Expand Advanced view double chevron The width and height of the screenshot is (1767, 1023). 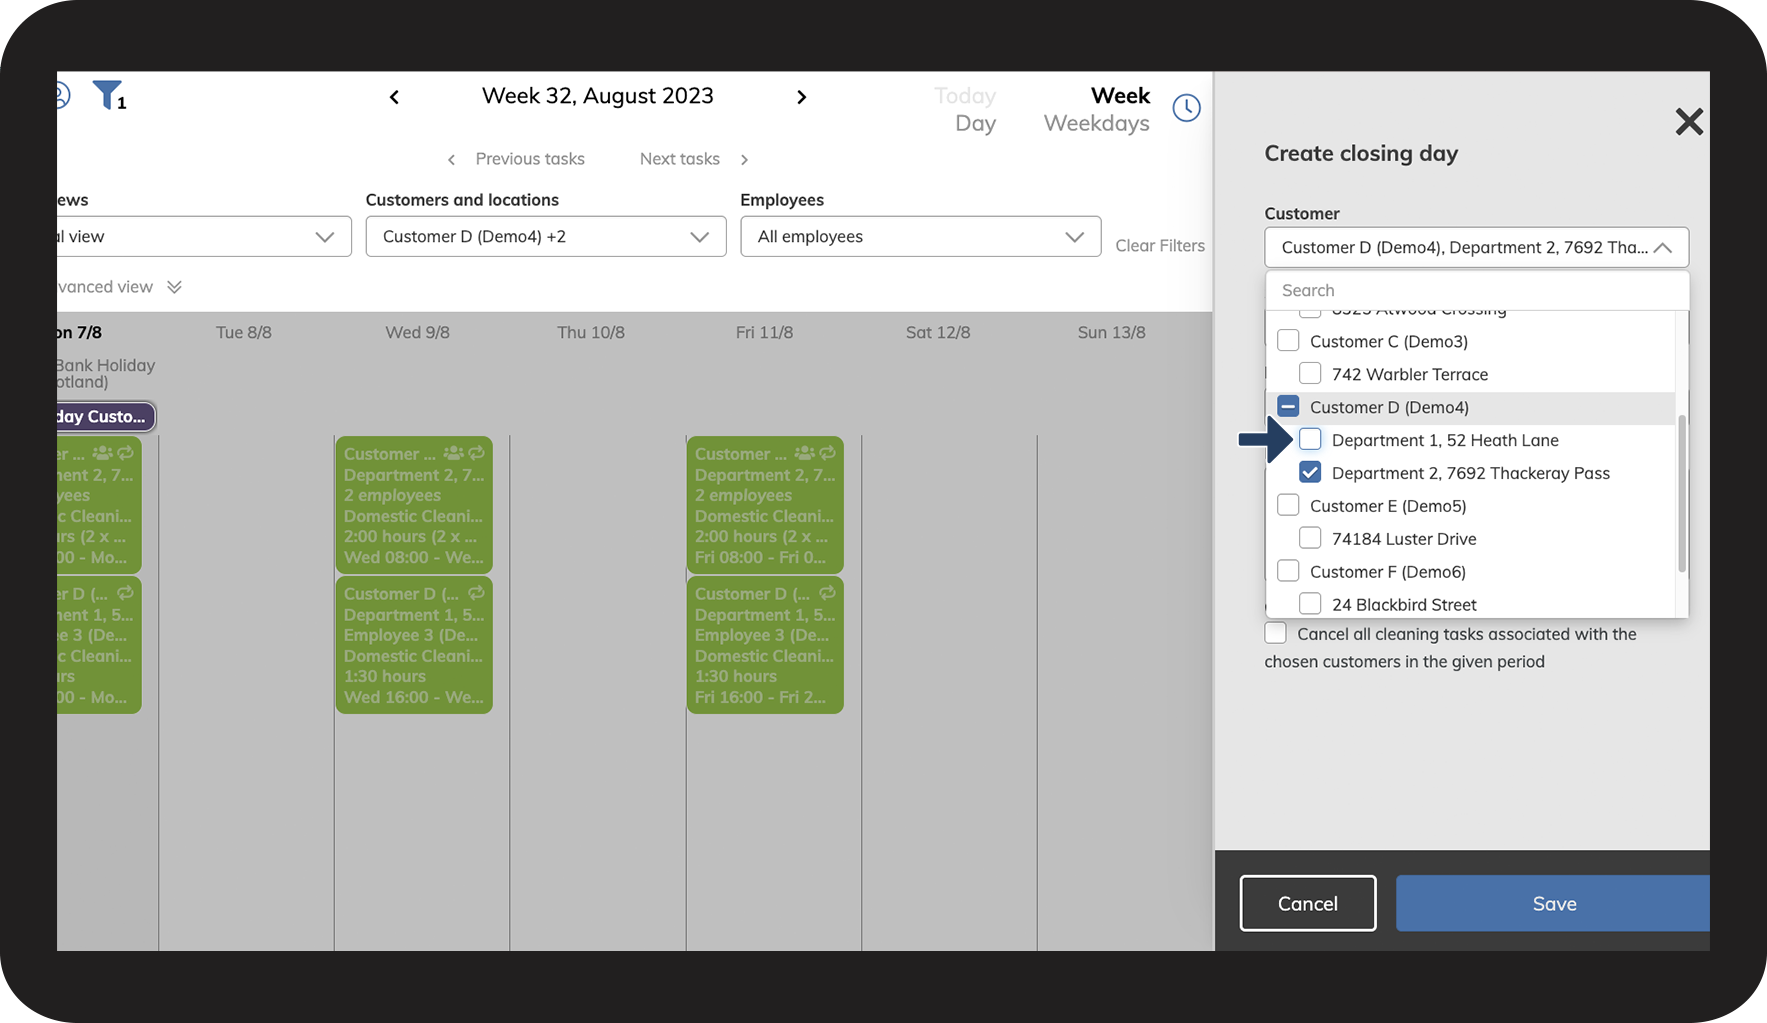(174, 287)
